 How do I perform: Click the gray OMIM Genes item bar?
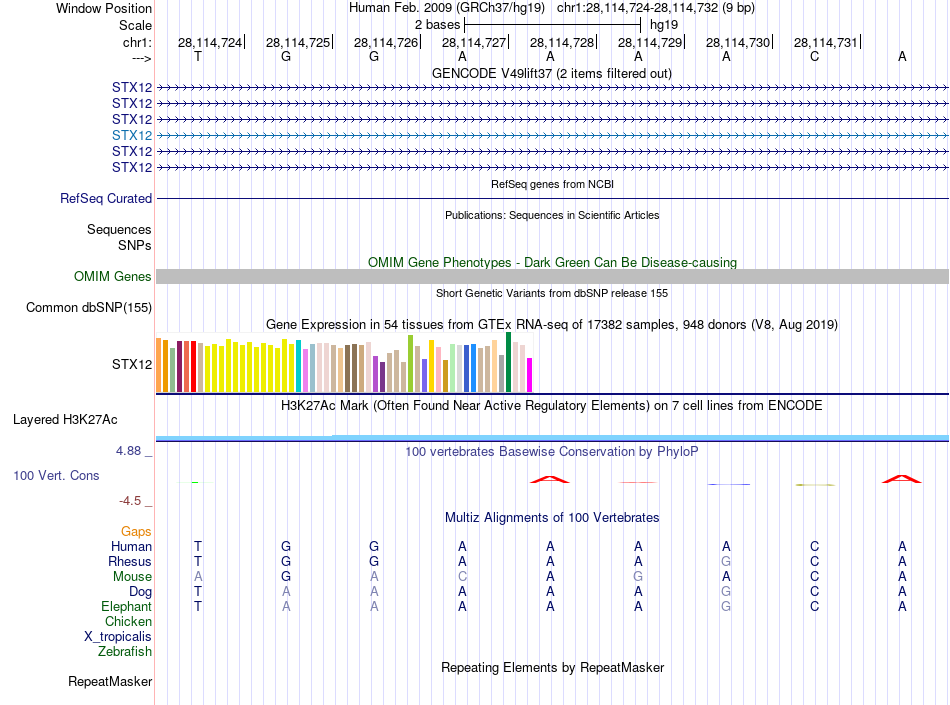(551, 276)
